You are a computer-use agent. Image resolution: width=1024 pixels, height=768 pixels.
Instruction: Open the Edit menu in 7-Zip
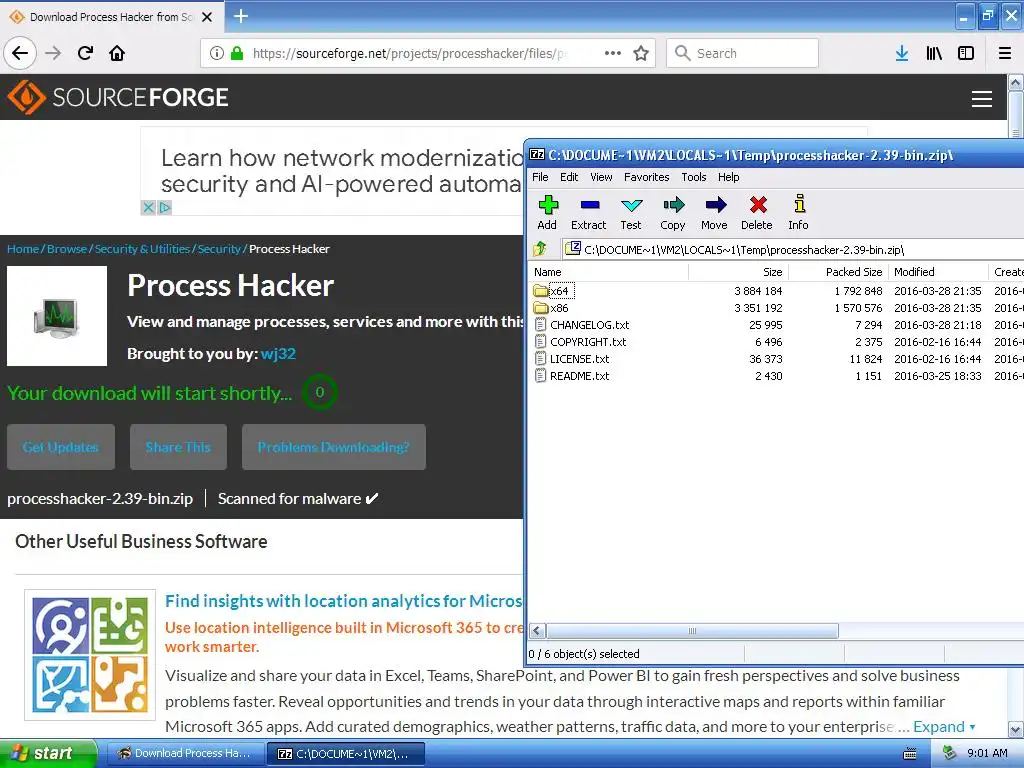569,177
